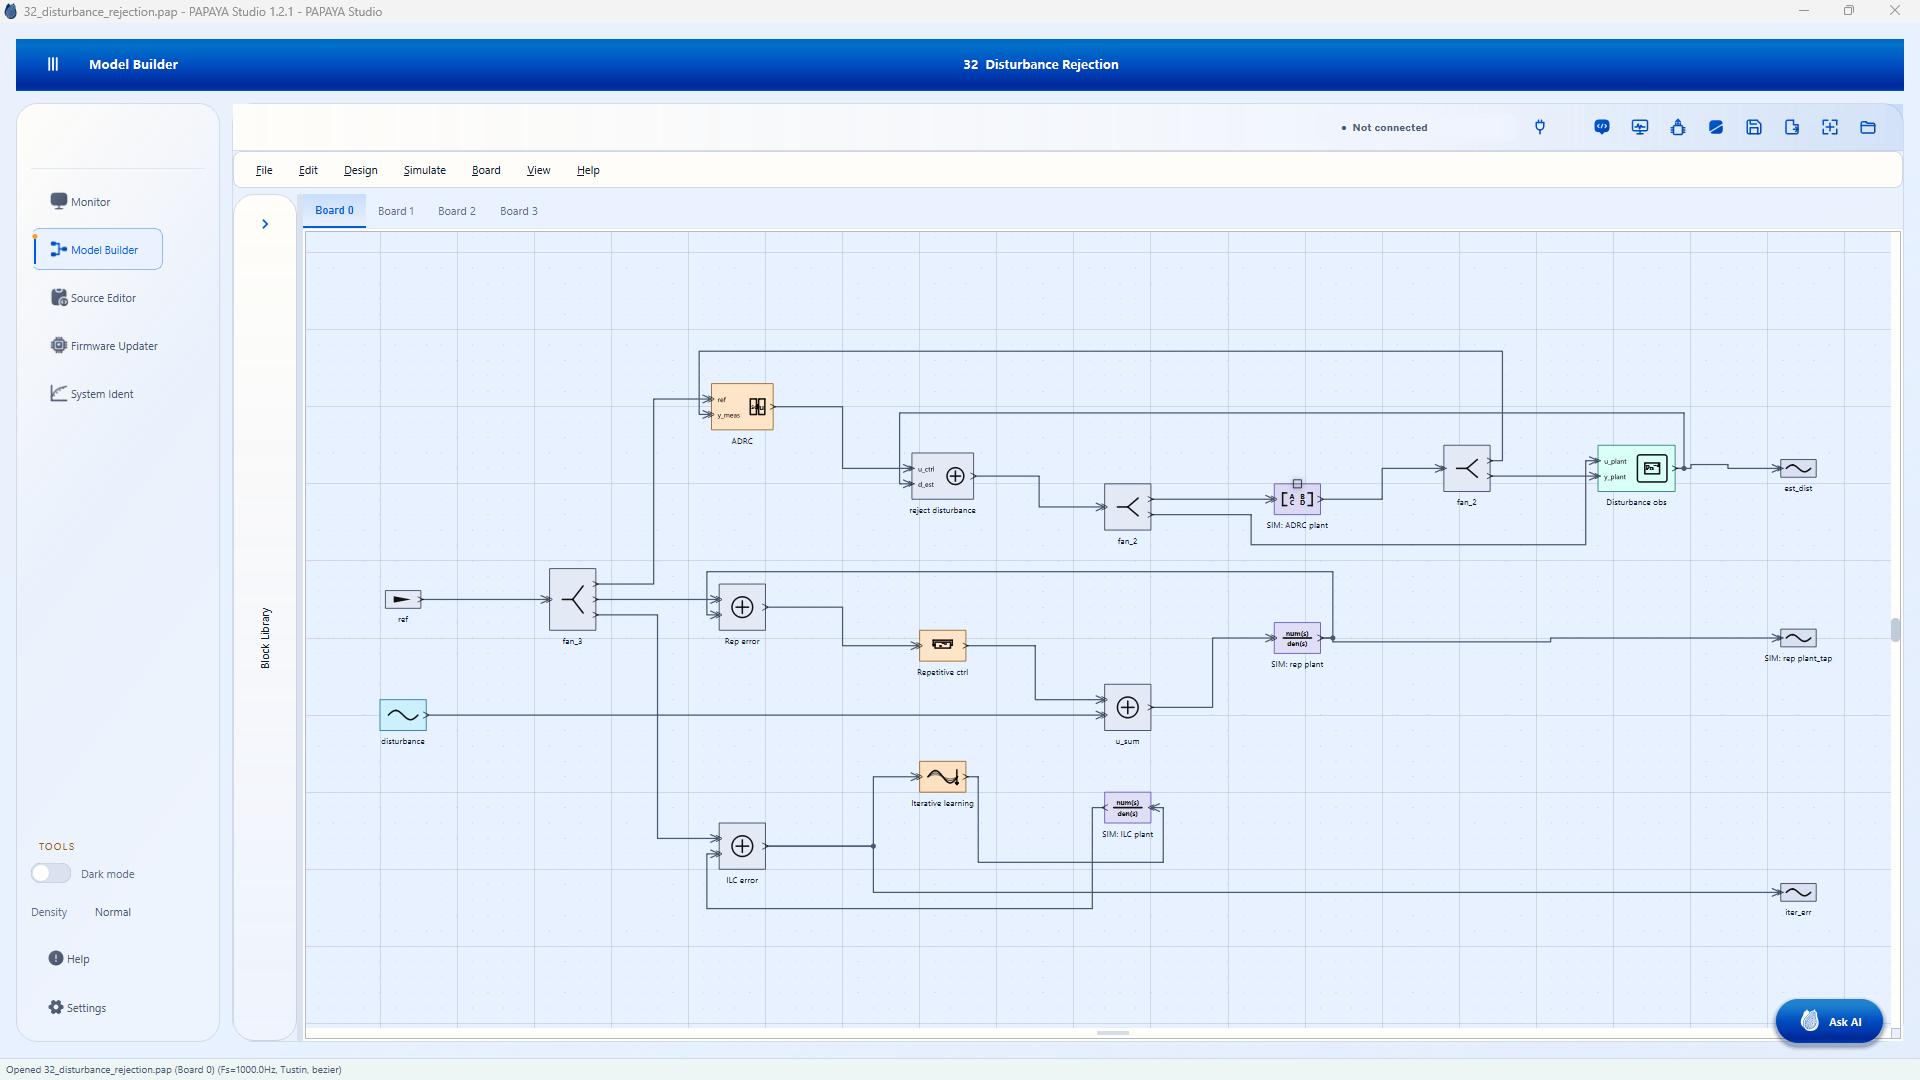Open the monitor waveform toolbar icon
Viewport: 1920px width, 1080px height.
(x=1640, y=127)
